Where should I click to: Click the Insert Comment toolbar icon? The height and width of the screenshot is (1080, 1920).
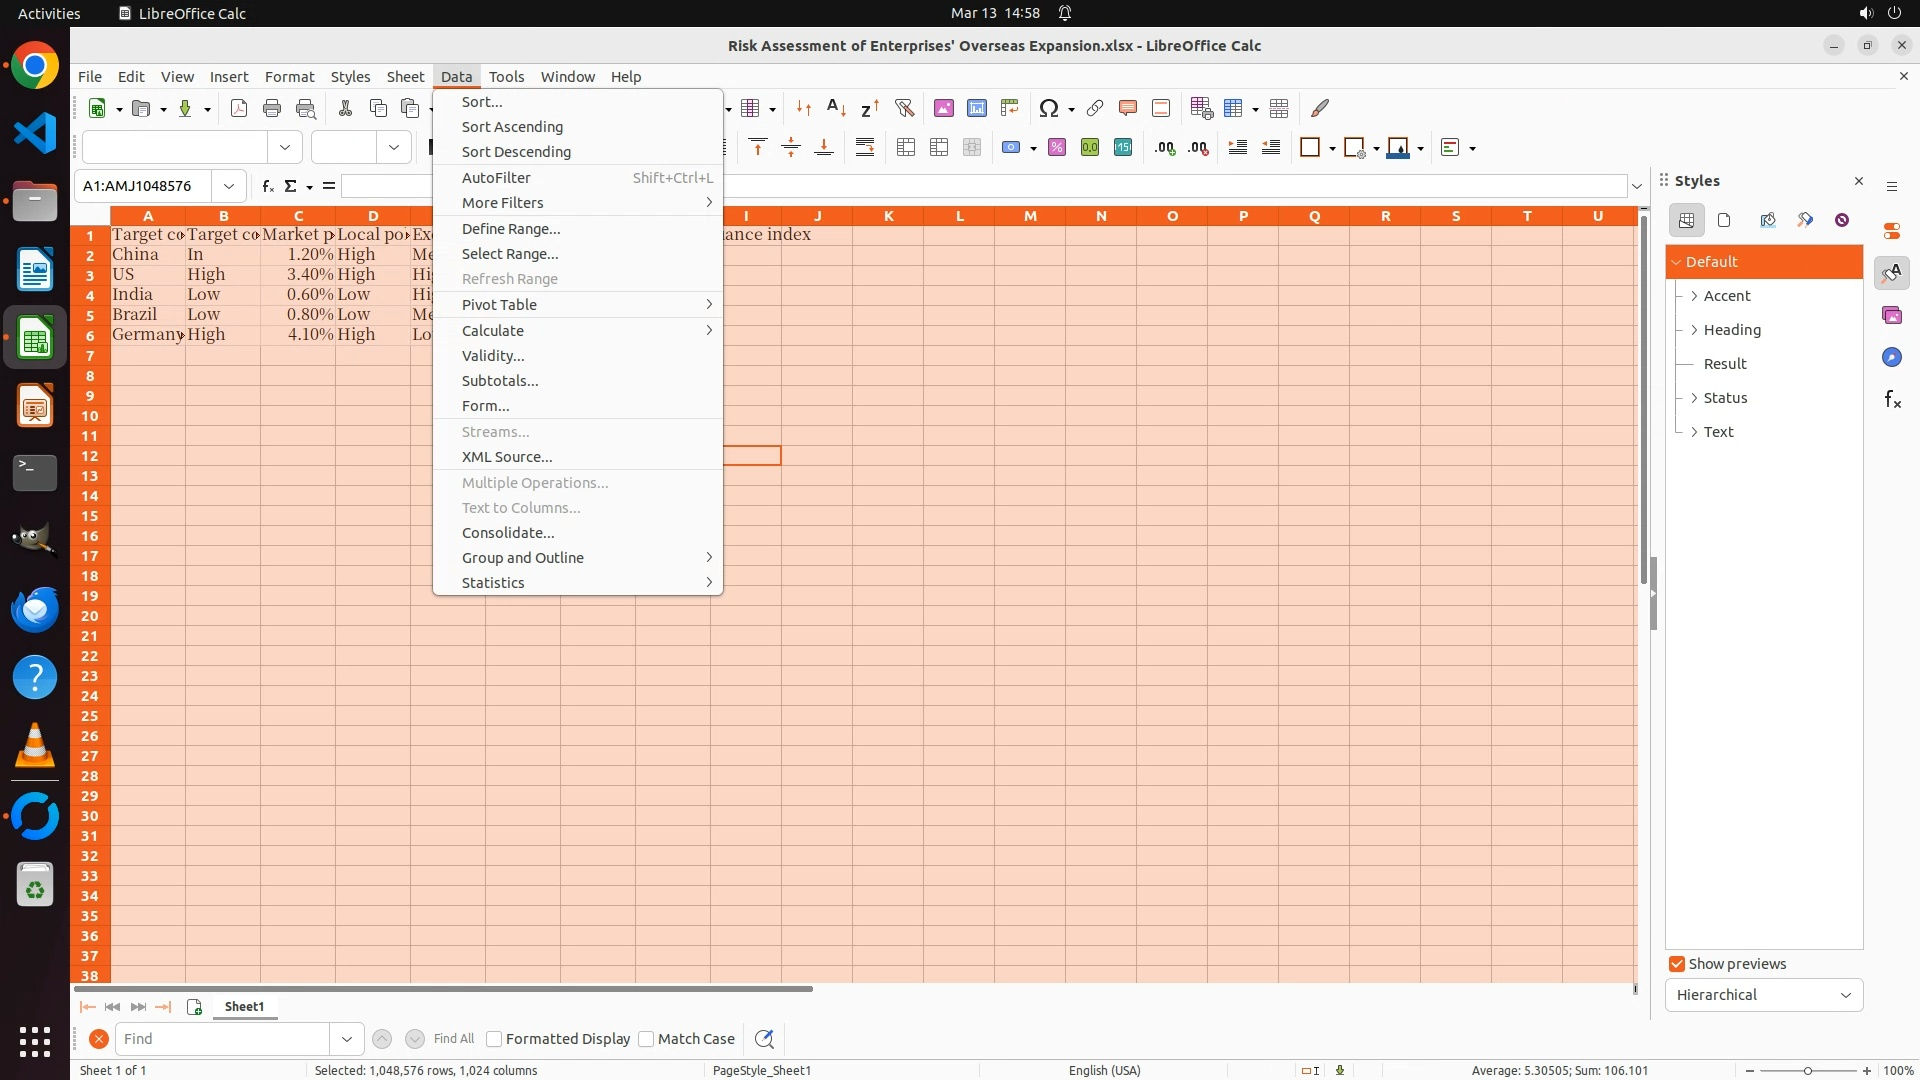tap(1128, 108)
